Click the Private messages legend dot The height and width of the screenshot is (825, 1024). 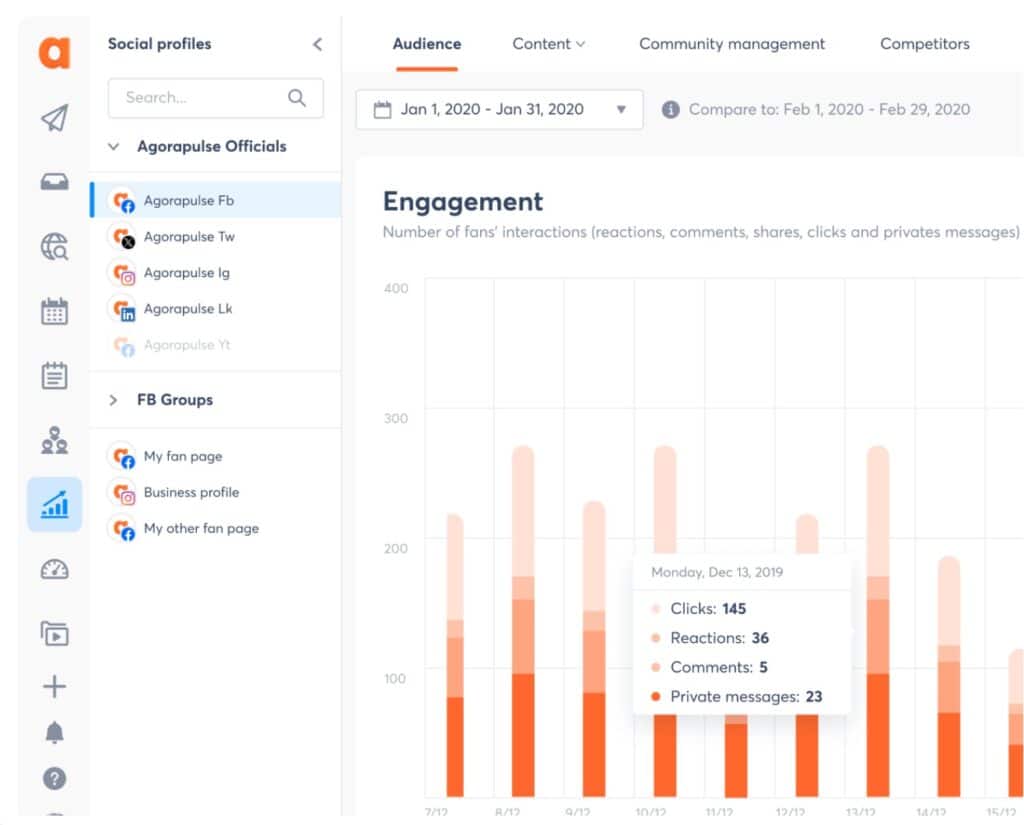(656, 696)
